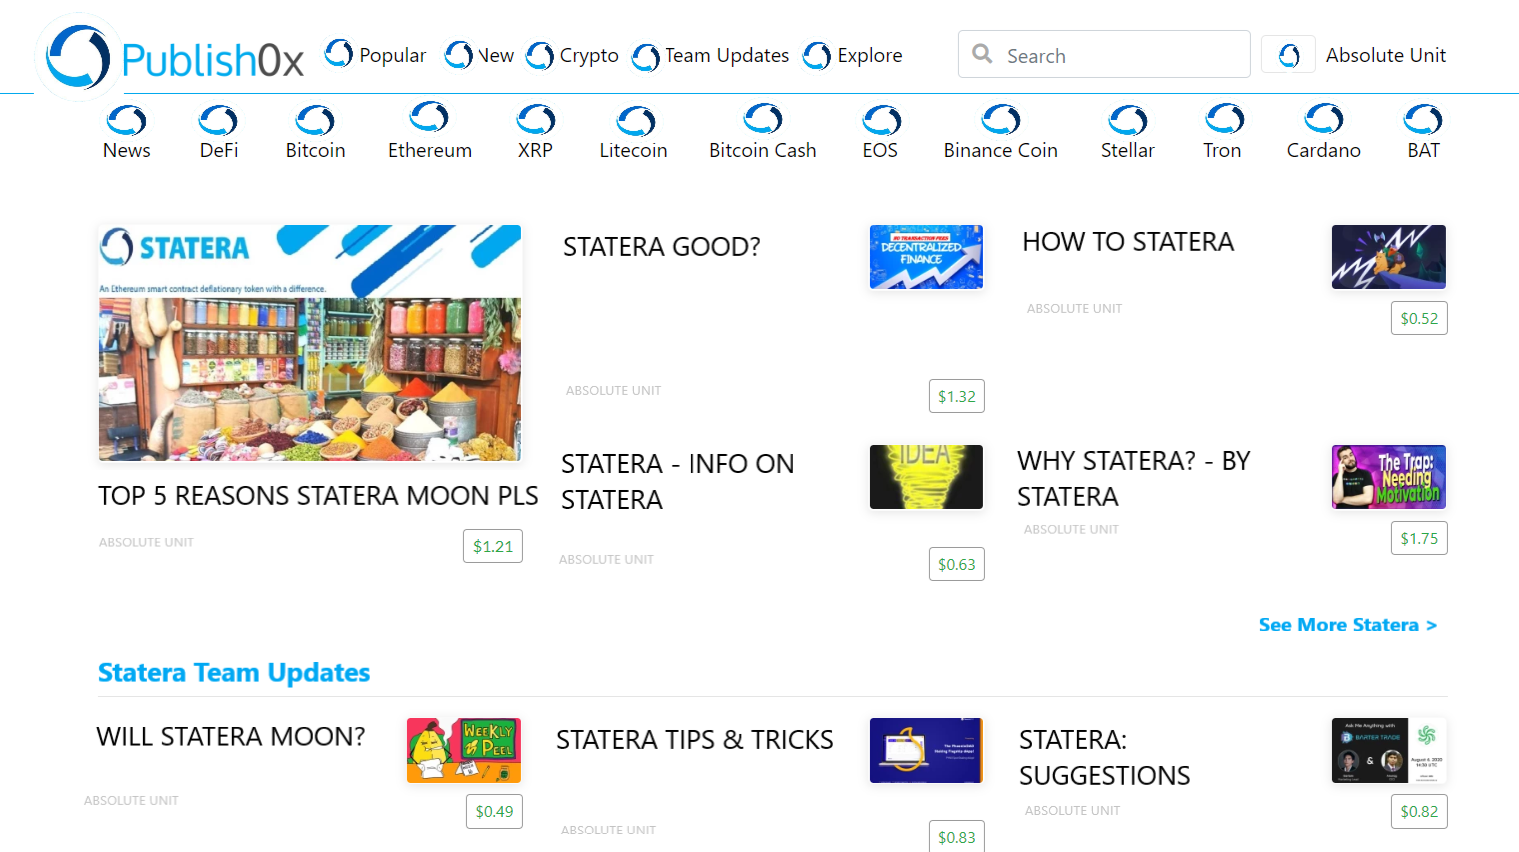Click the icon above Binance Coin
The height and width of the screenshot is (852, 1519).
1000,120
